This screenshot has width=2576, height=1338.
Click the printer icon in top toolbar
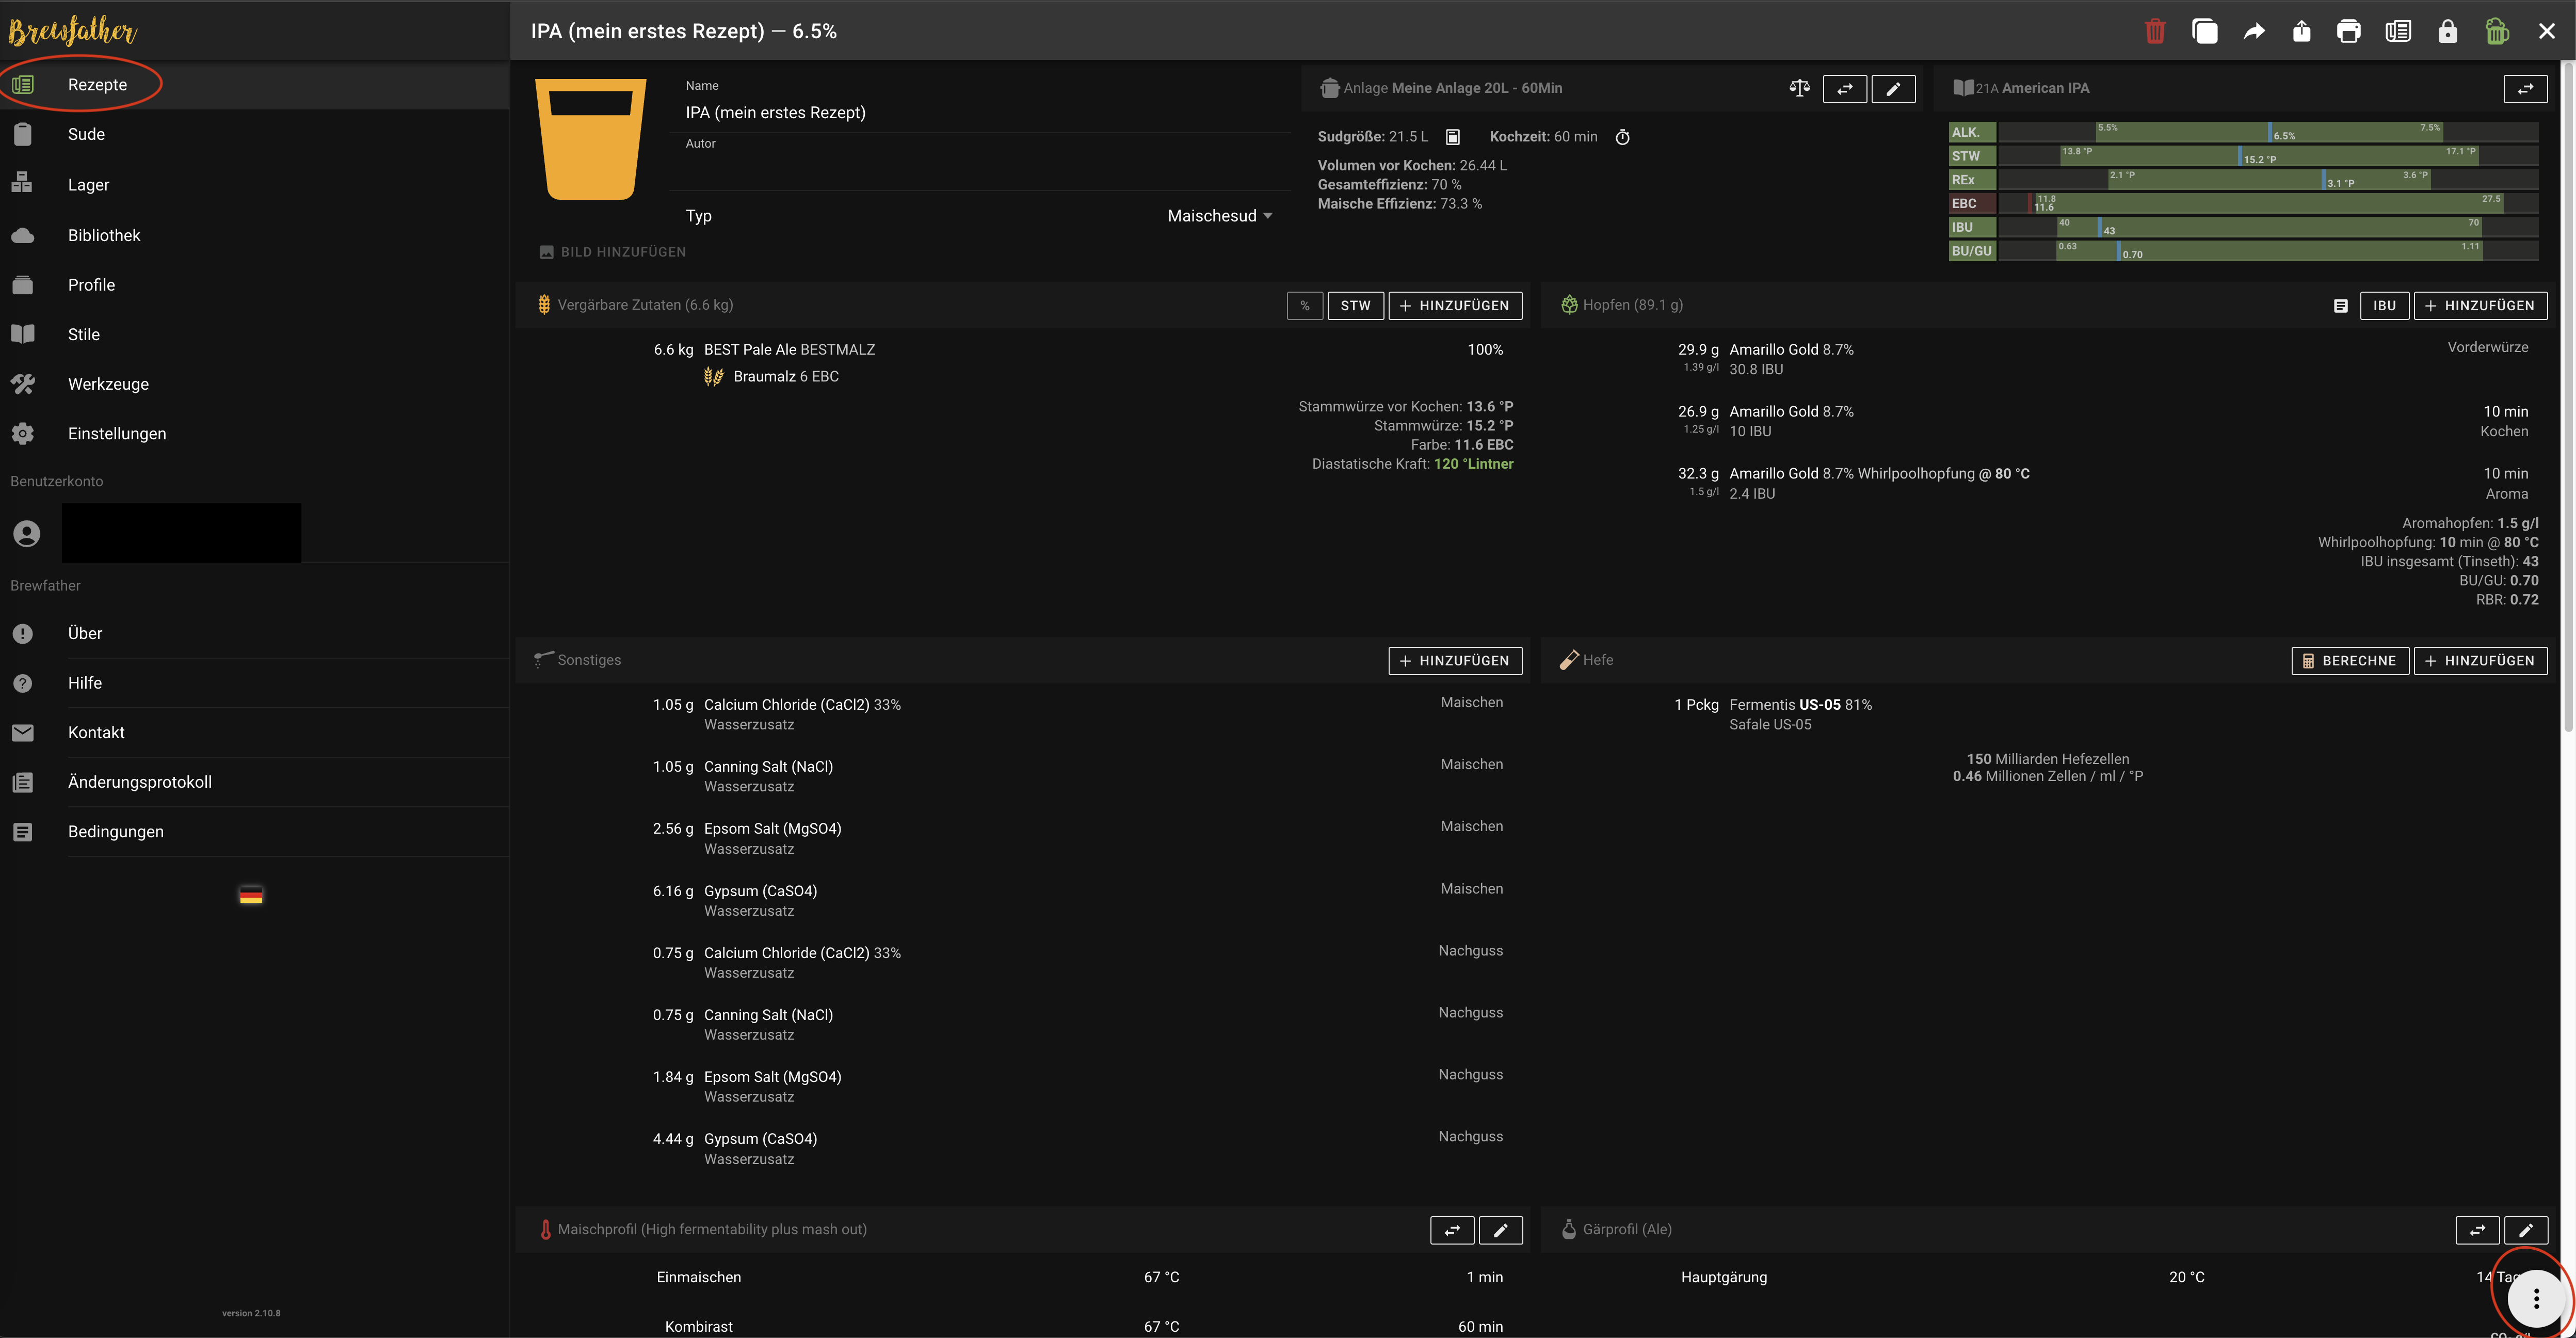click(x=2348, y=32)
